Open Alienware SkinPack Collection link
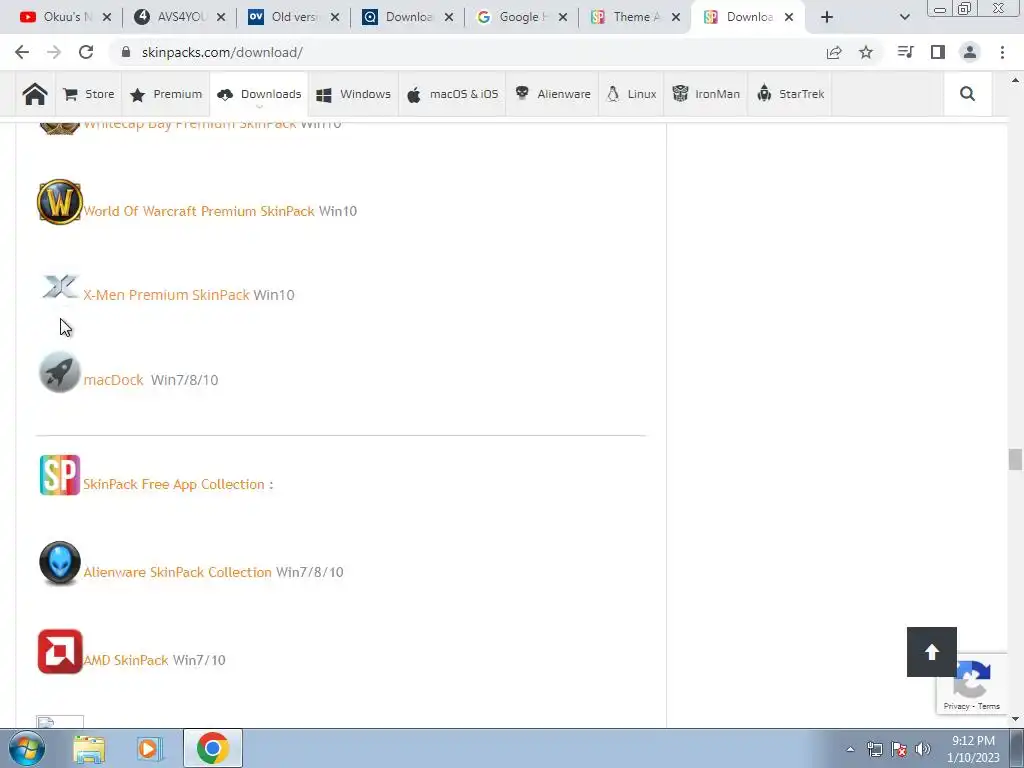Image resolution: width=1024 pixels, height=768 pixels. 178,572
